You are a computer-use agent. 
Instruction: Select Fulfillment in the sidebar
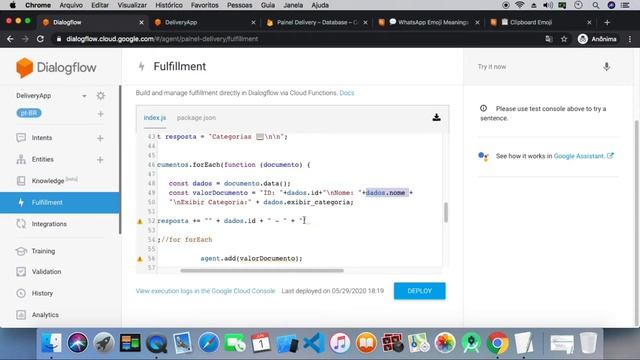[x=60, y=202]
